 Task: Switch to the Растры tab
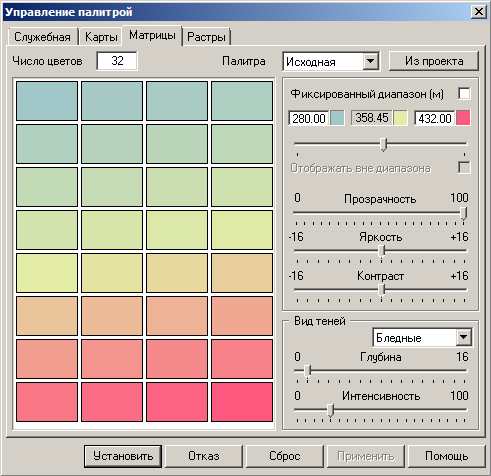coord(206,36)
